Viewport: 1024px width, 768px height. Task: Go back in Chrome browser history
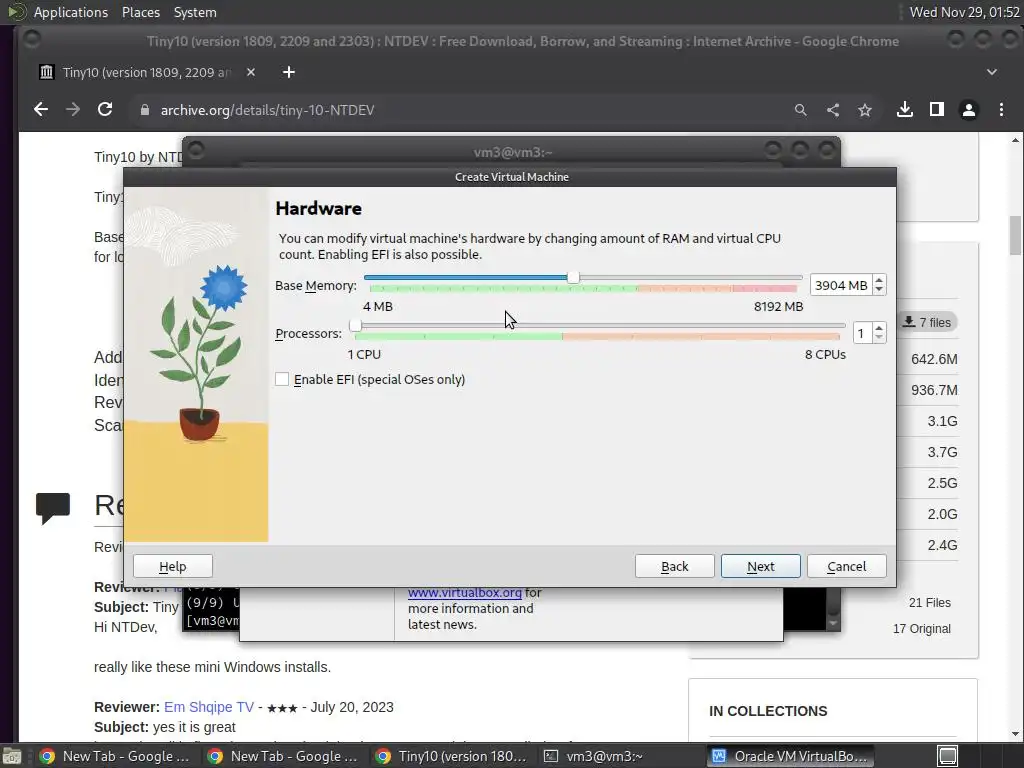tap(40, 110)
